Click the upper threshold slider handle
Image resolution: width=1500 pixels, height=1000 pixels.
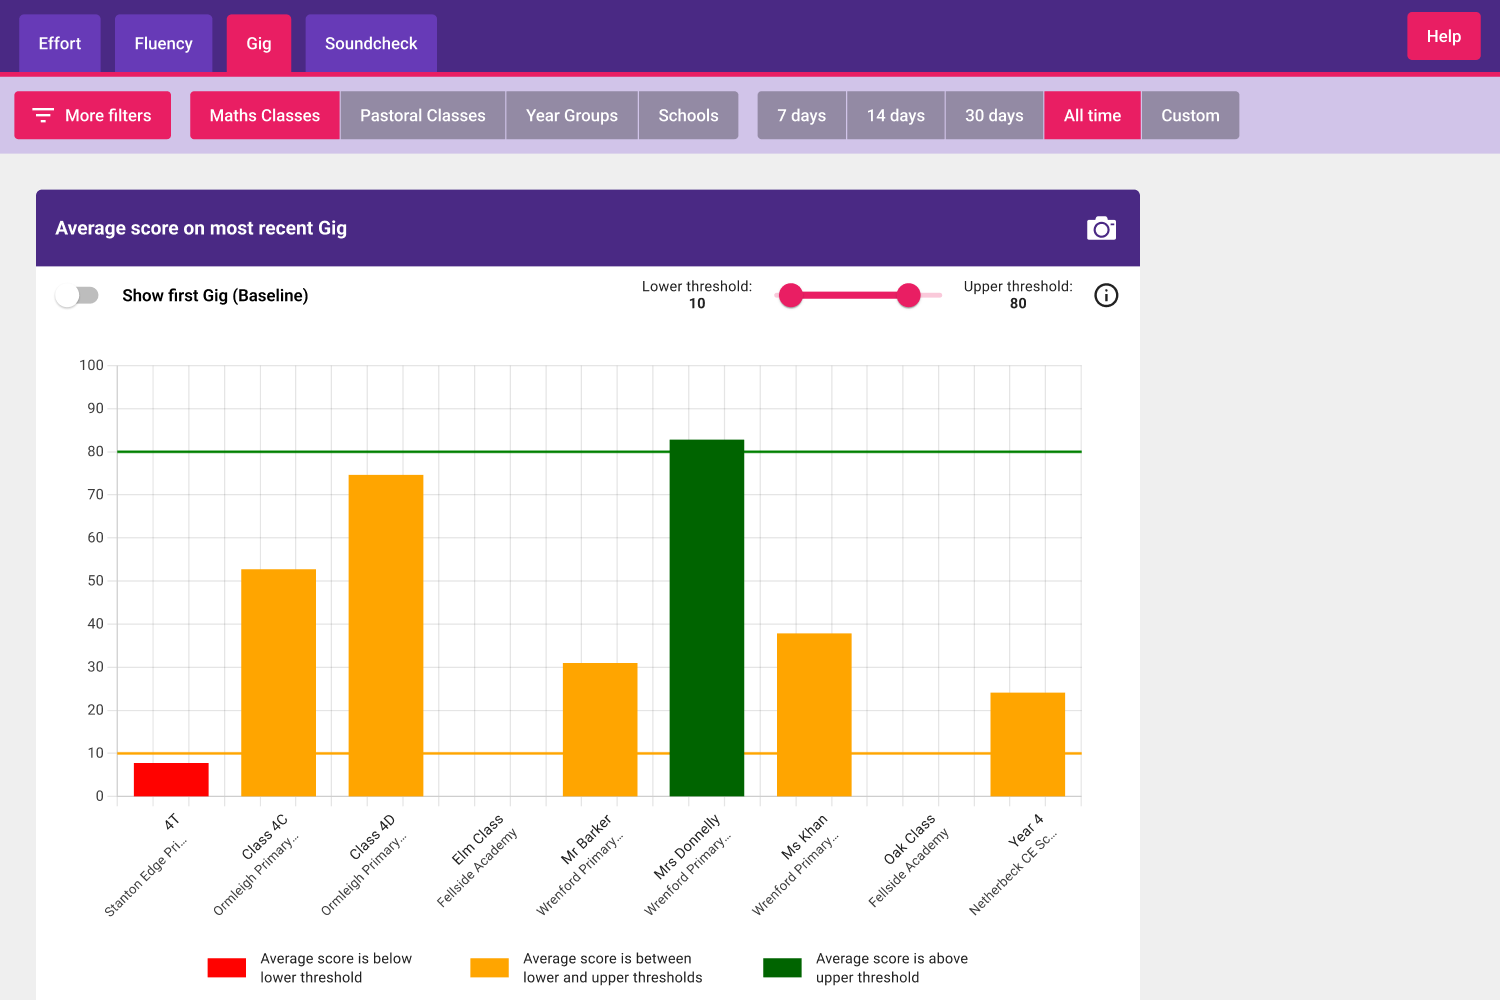(908, 295)
